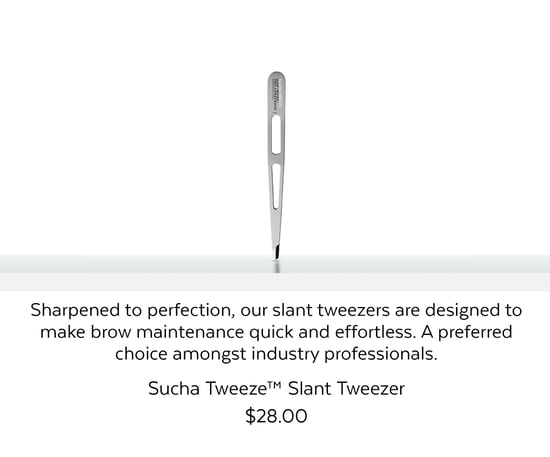Click the trademark symbol after Tweeze
550x457 pixels.
point(275,385)
